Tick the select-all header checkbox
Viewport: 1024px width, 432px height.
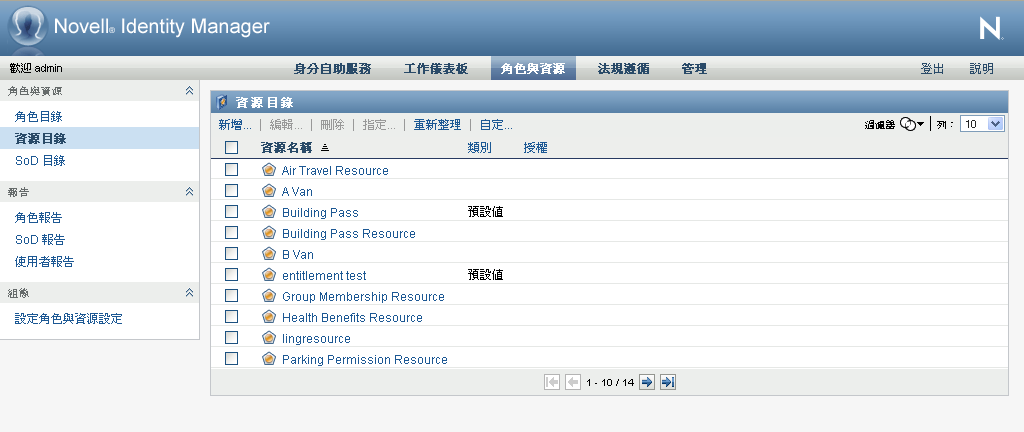click(x=231, y=147)
